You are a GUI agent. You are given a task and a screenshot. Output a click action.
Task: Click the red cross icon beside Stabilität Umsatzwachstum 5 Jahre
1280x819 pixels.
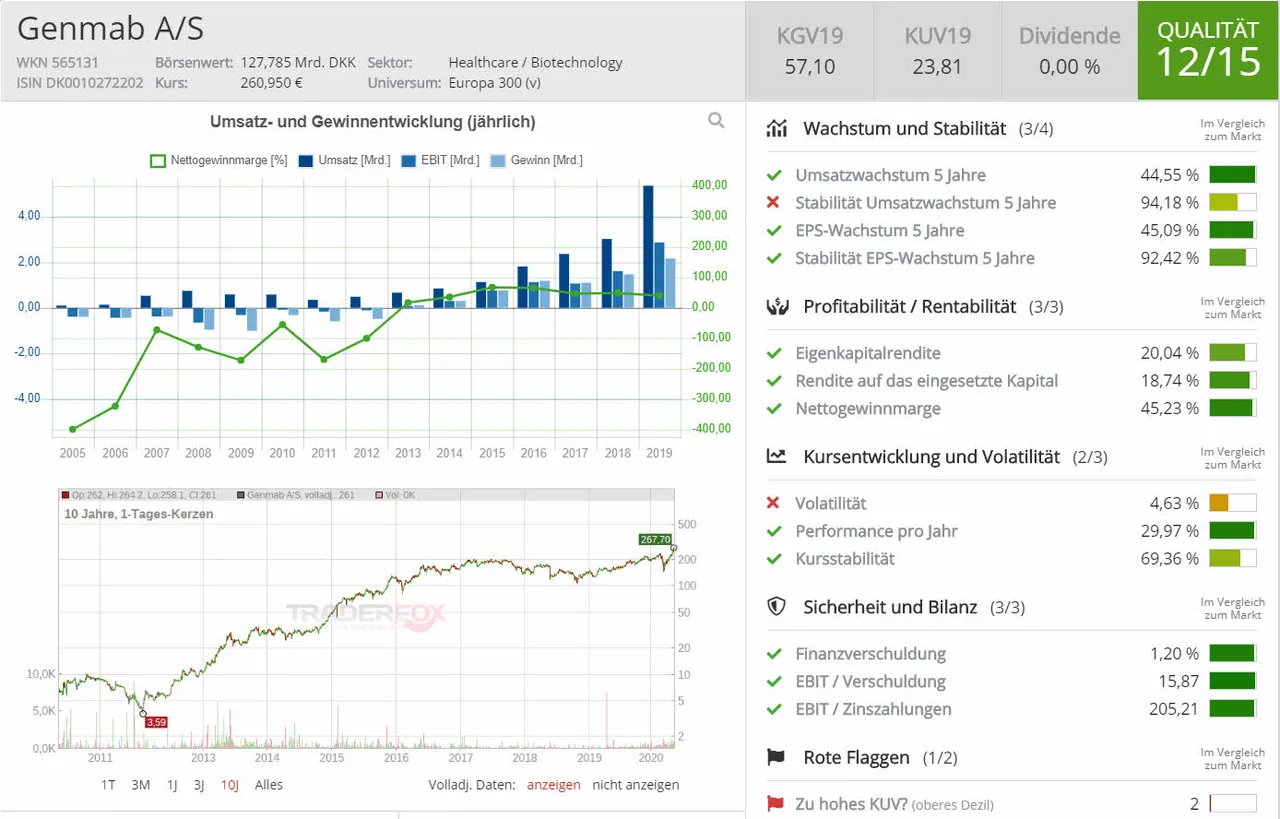point(773,202)
